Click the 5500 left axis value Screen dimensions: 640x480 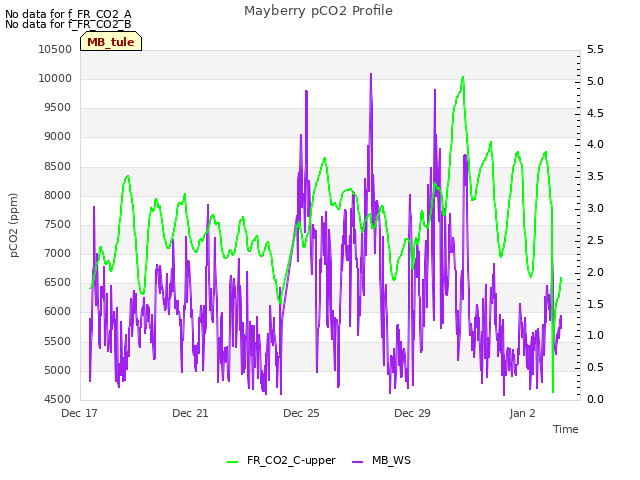[x=58, y=341]
